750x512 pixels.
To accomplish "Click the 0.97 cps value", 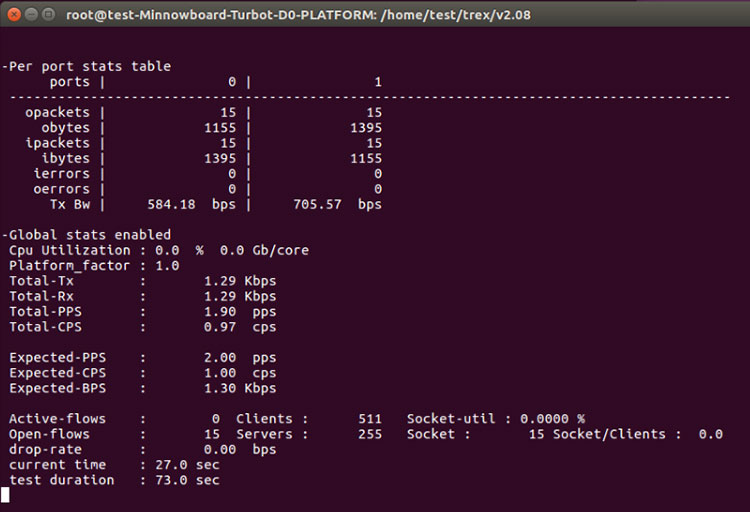I will [240, 327].
